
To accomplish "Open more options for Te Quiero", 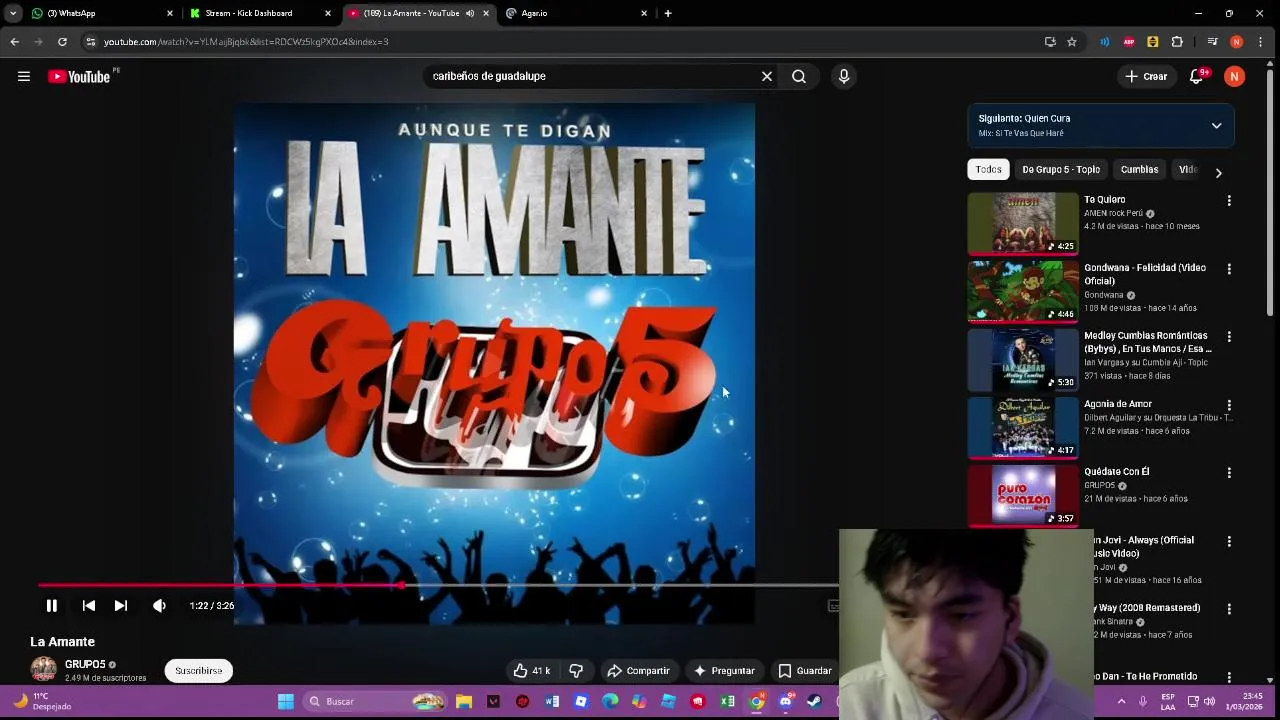I will point(1229,201).
